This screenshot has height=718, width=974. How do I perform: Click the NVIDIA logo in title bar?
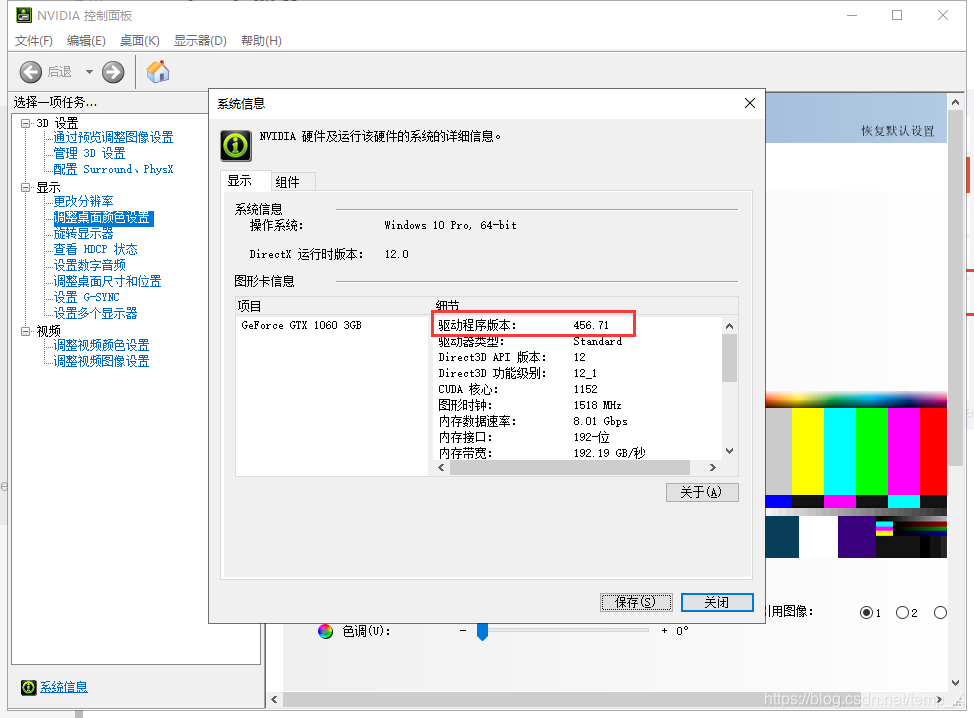pos(24,15)
